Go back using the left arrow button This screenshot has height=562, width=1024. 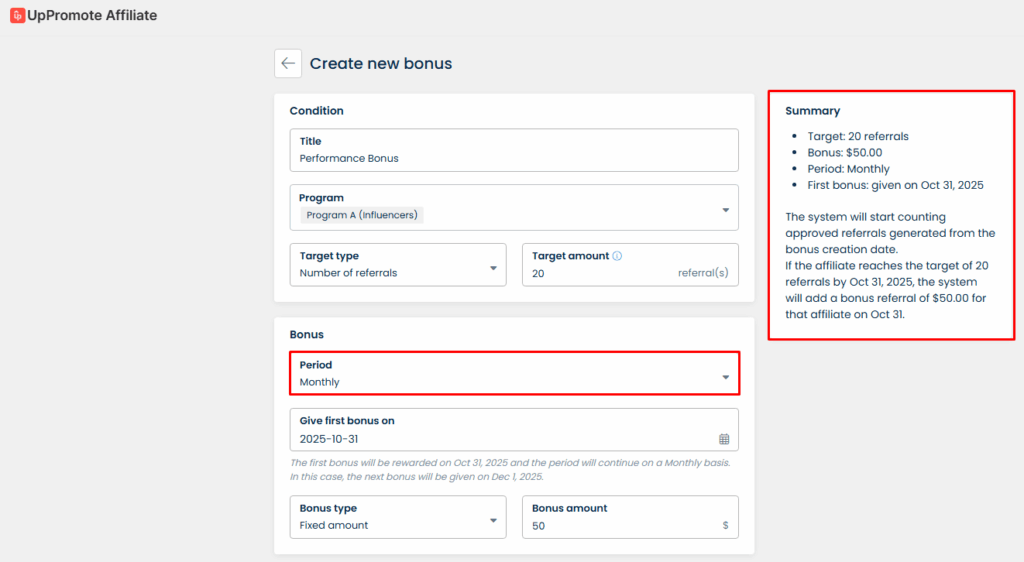288,63
